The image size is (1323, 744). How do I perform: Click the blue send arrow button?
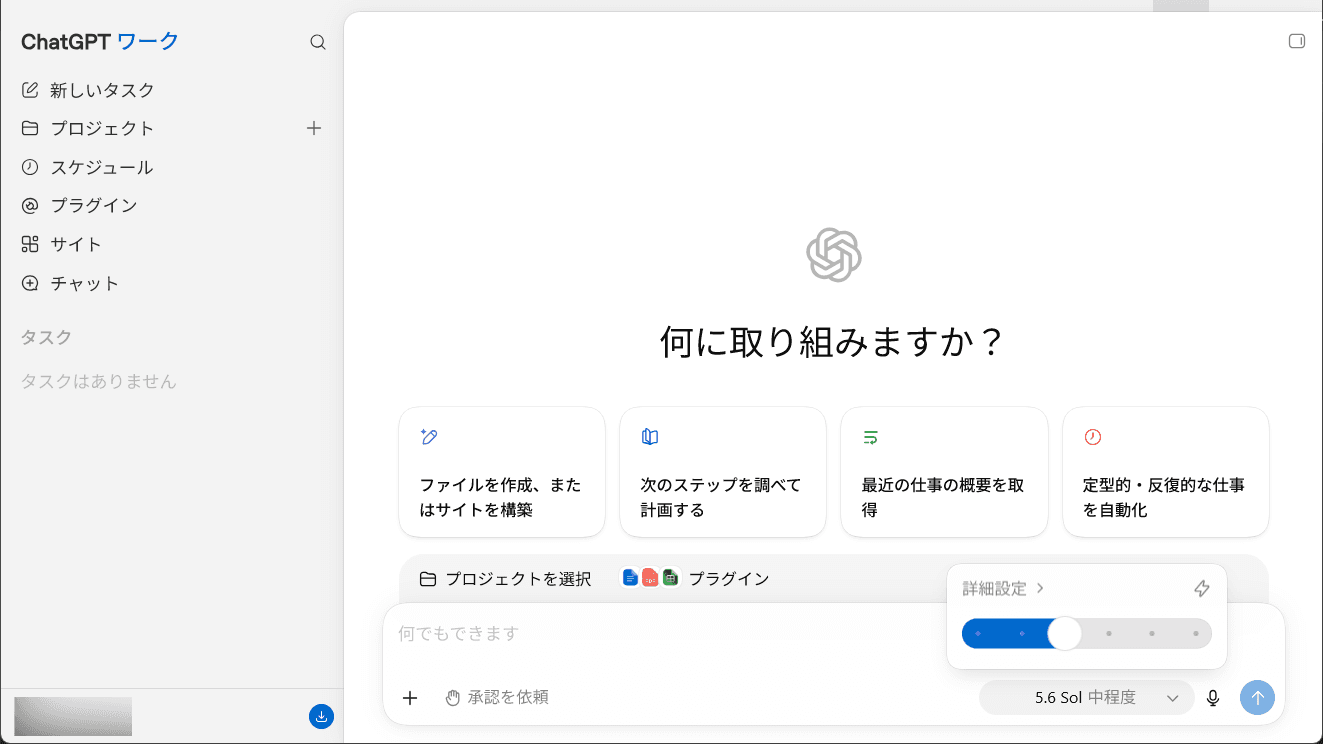tap(1257, 698)
